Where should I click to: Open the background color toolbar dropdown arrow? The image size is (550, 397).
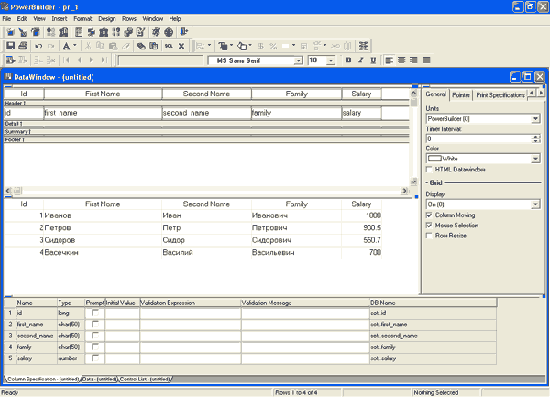tap(293, 46)
